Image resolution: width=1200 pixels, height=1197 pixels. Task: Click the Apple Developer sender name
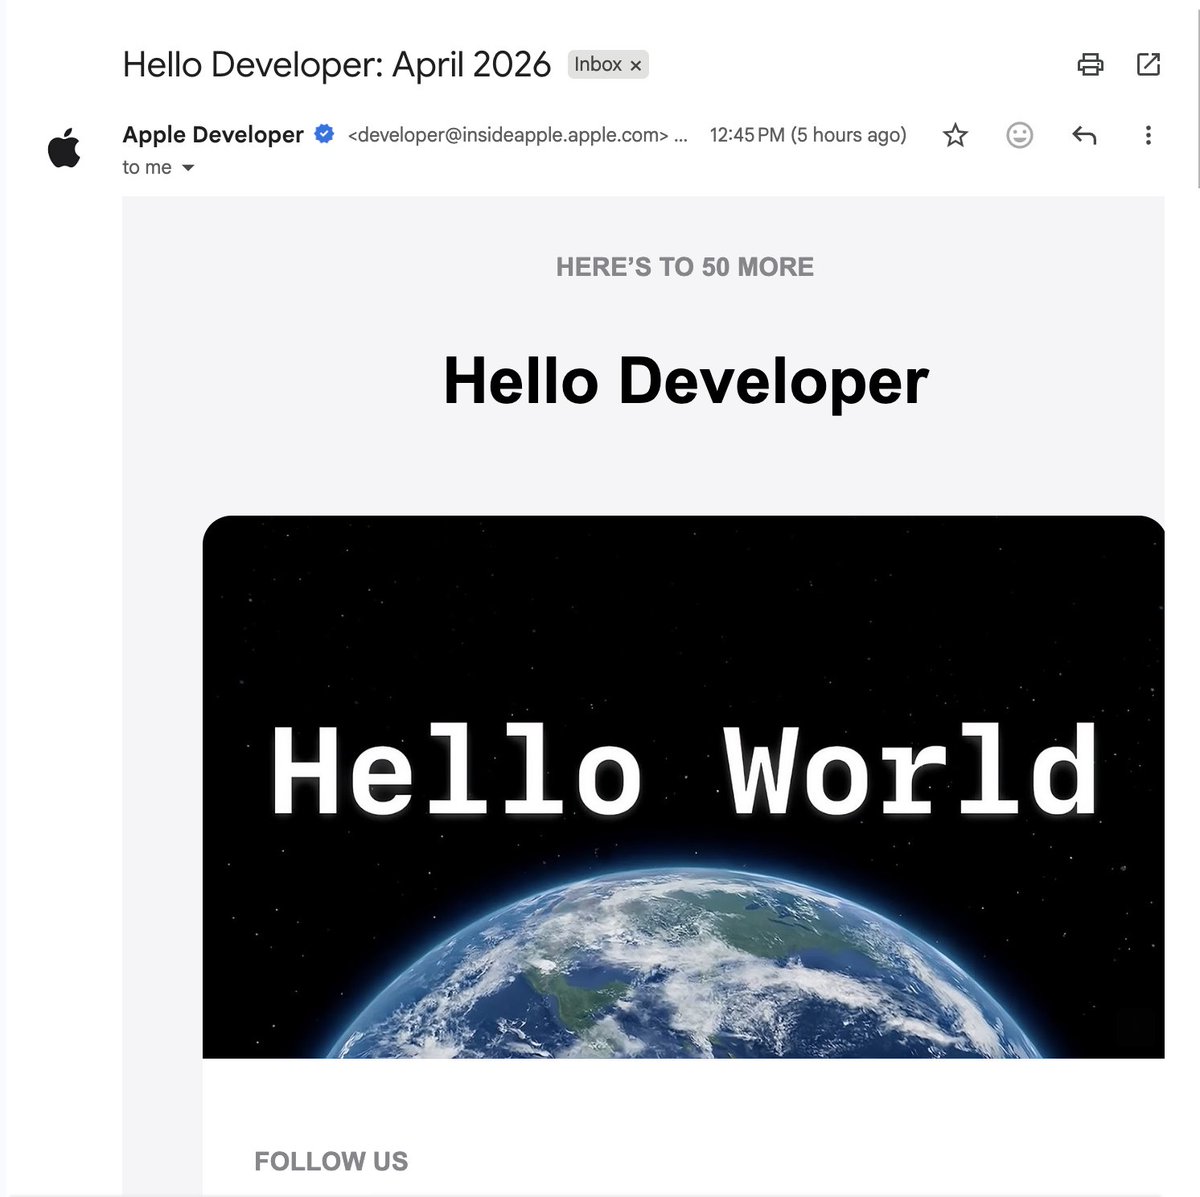213,133
